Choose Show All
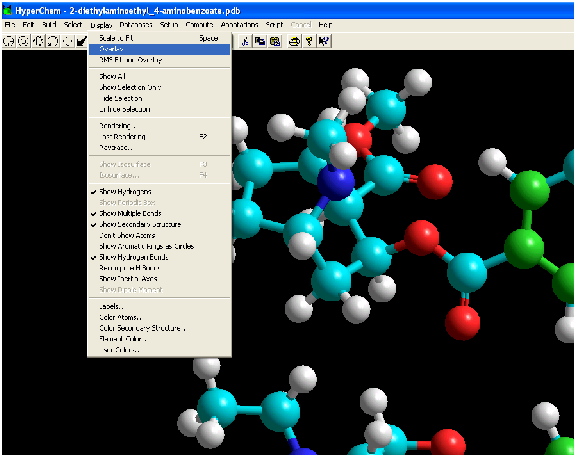The image size is (574, 455). pyautogui.click(x=159, y=76)
